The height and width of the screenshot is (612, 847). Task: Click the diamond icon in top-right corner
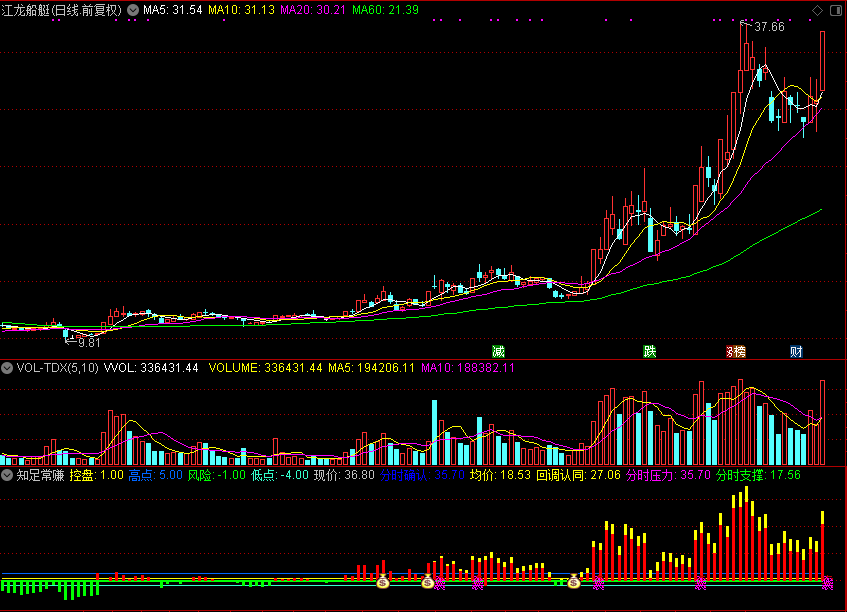pos(817,10)
